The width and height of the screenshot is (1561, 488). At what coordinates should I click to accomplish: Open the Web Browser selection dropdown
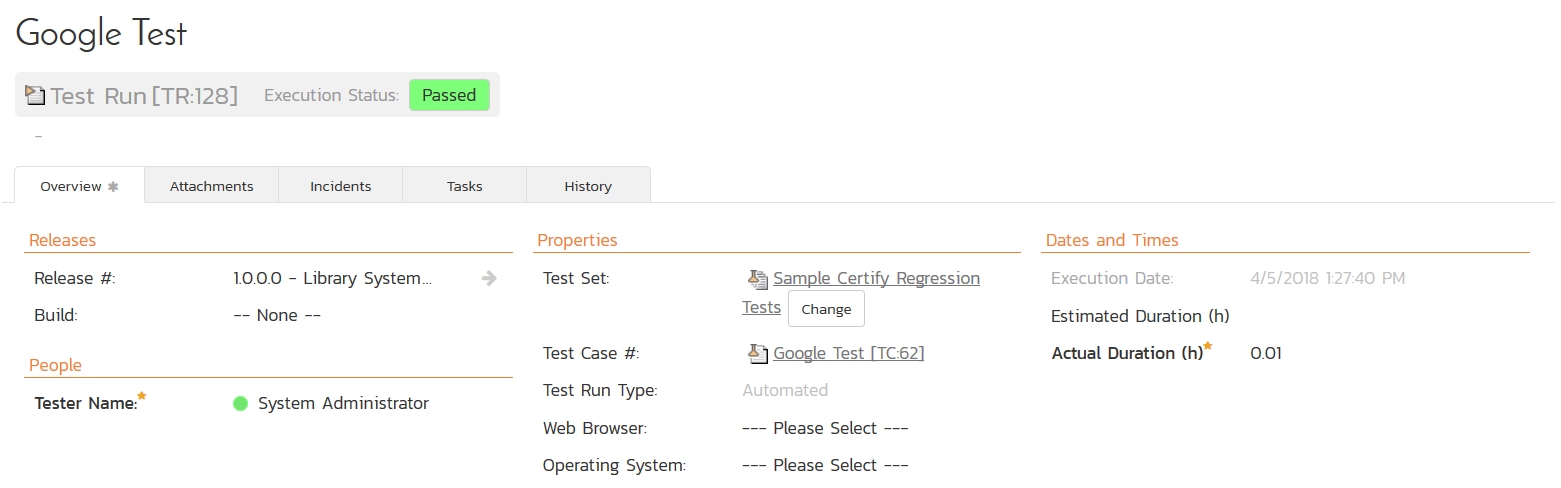824,428
